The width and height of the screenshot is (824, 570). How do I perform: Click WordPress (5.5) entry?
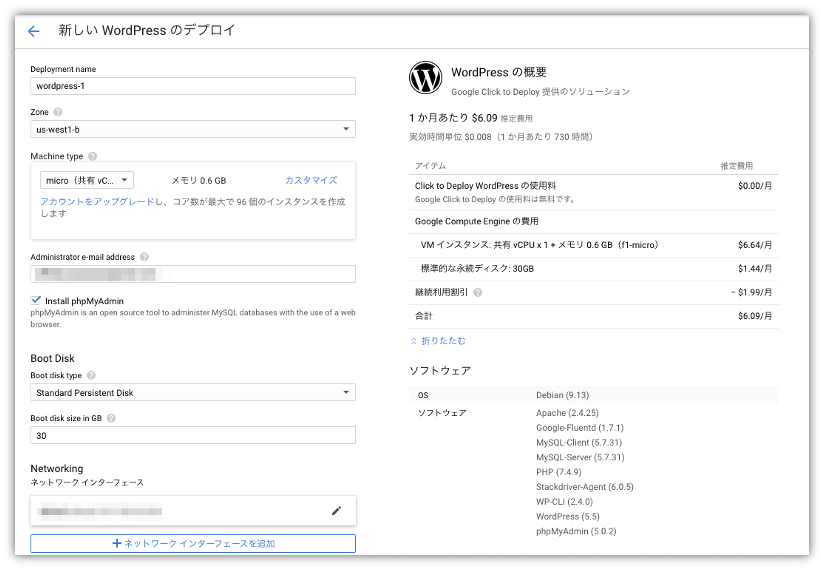click(568, 516)
